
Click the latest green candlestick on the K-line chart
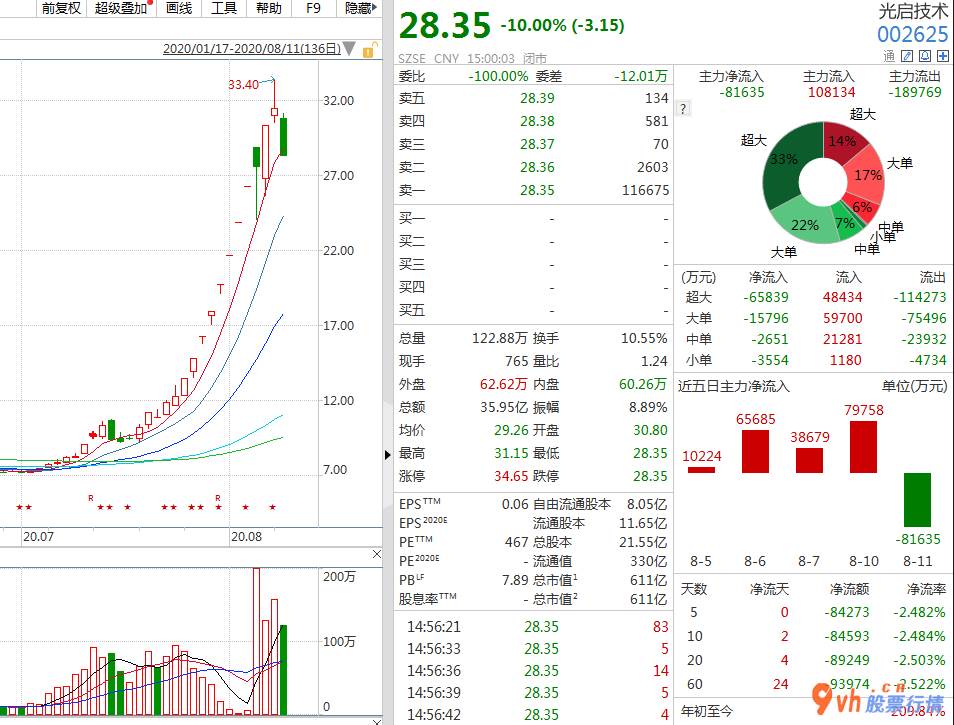pos(283,136)
